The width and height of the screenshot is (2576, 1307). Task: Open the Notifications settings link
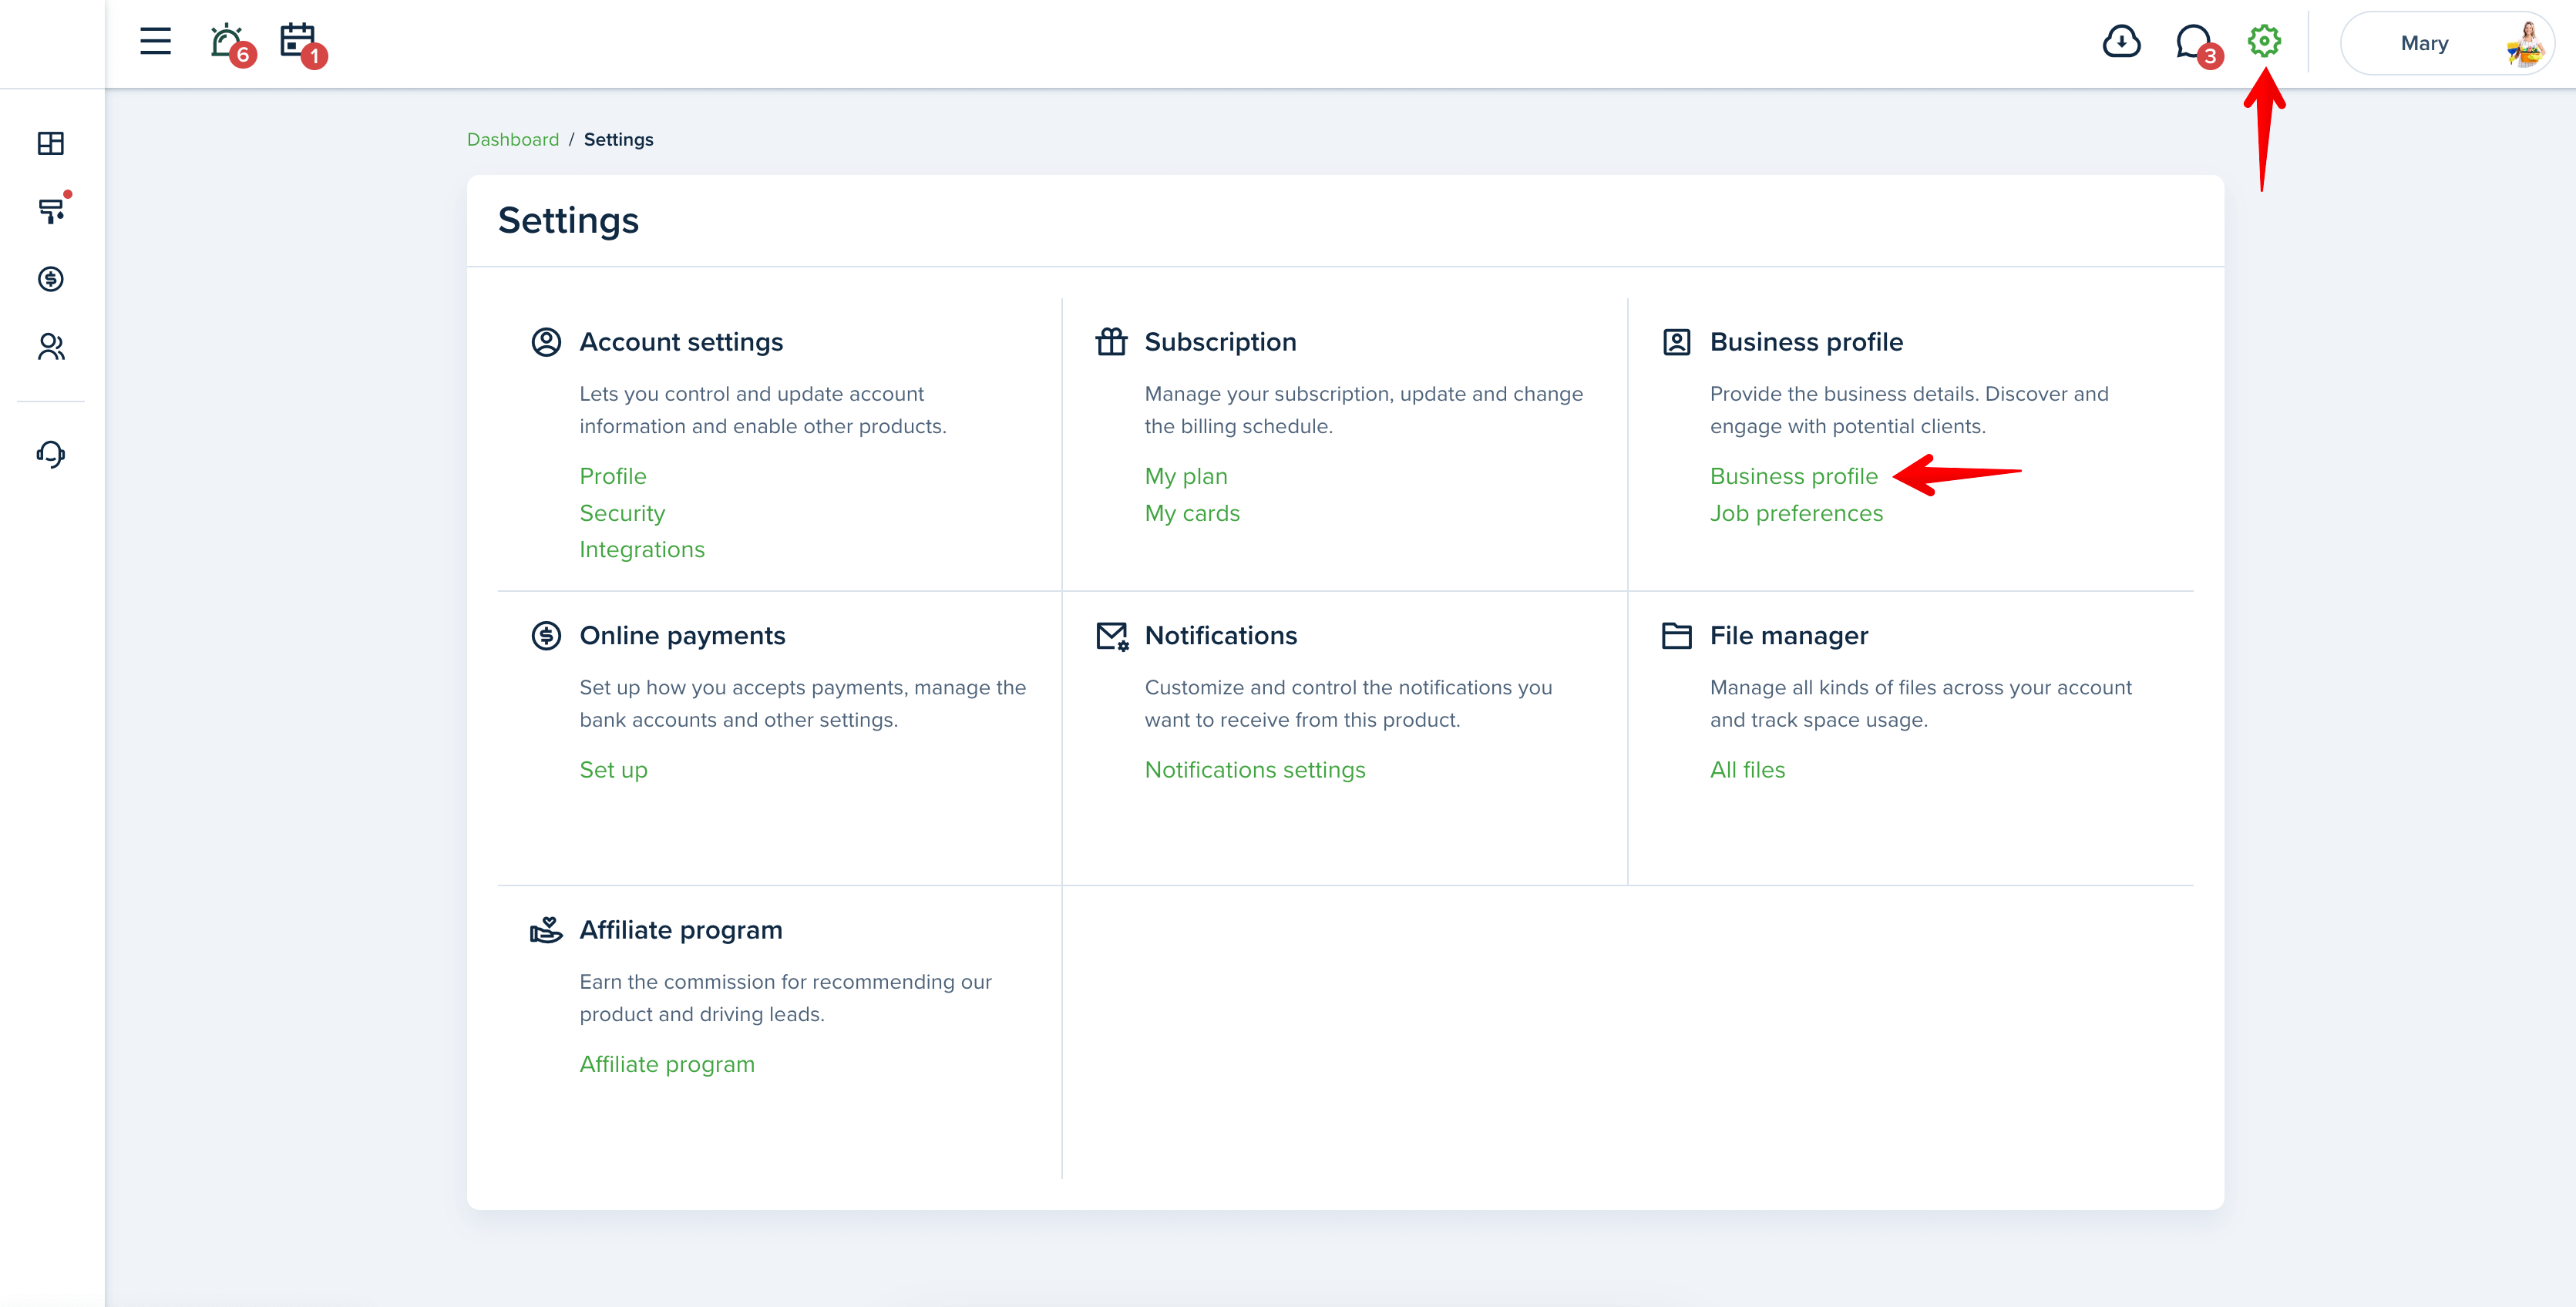click(1255, 770)
